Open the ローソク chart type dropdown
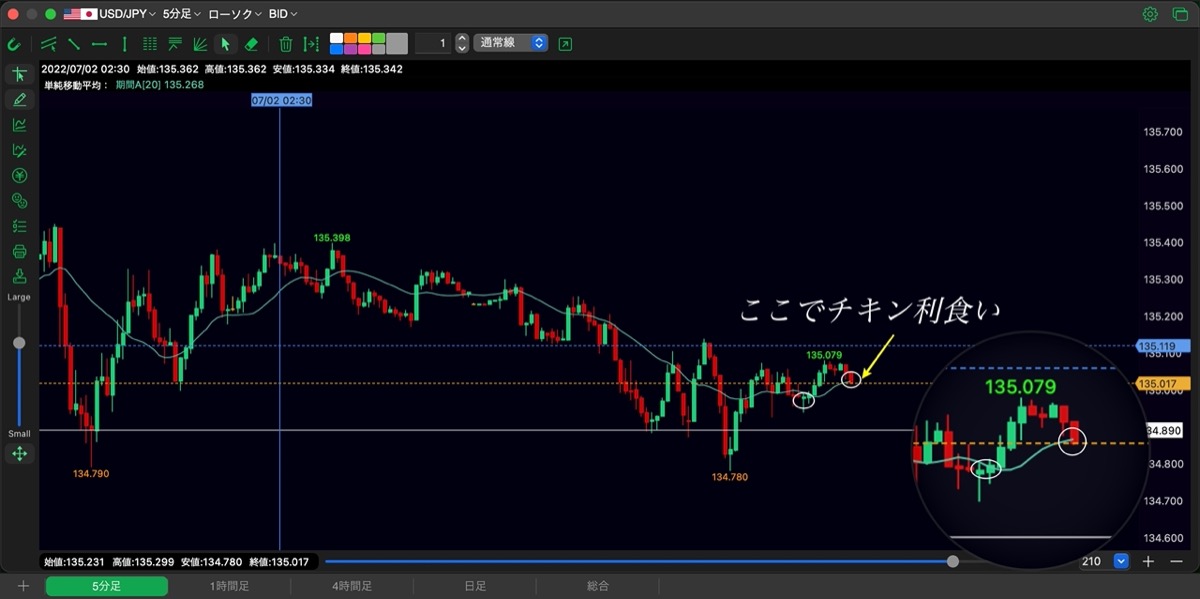Viewport: 1200px width, 599px height. coord(235,14)
